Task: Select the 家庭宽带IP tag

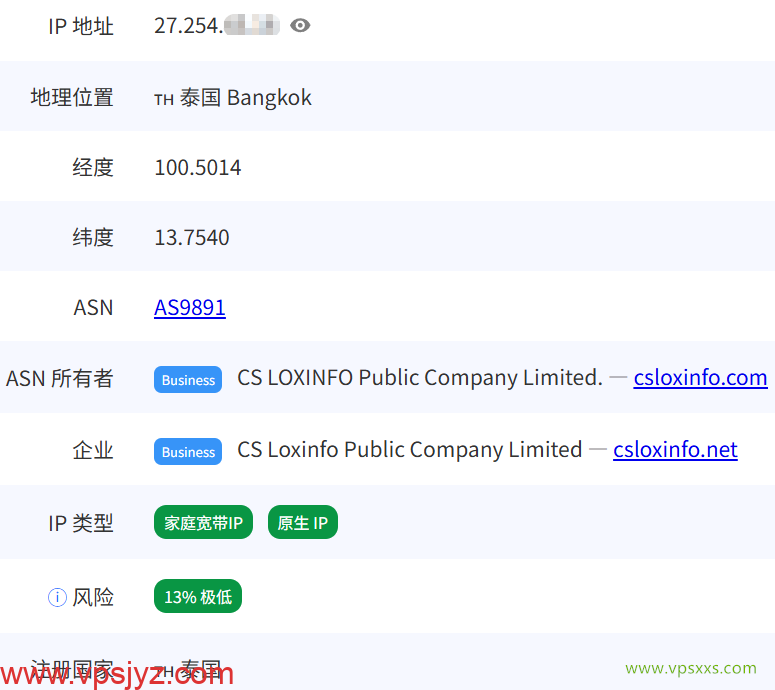Action: pos(203,522)
